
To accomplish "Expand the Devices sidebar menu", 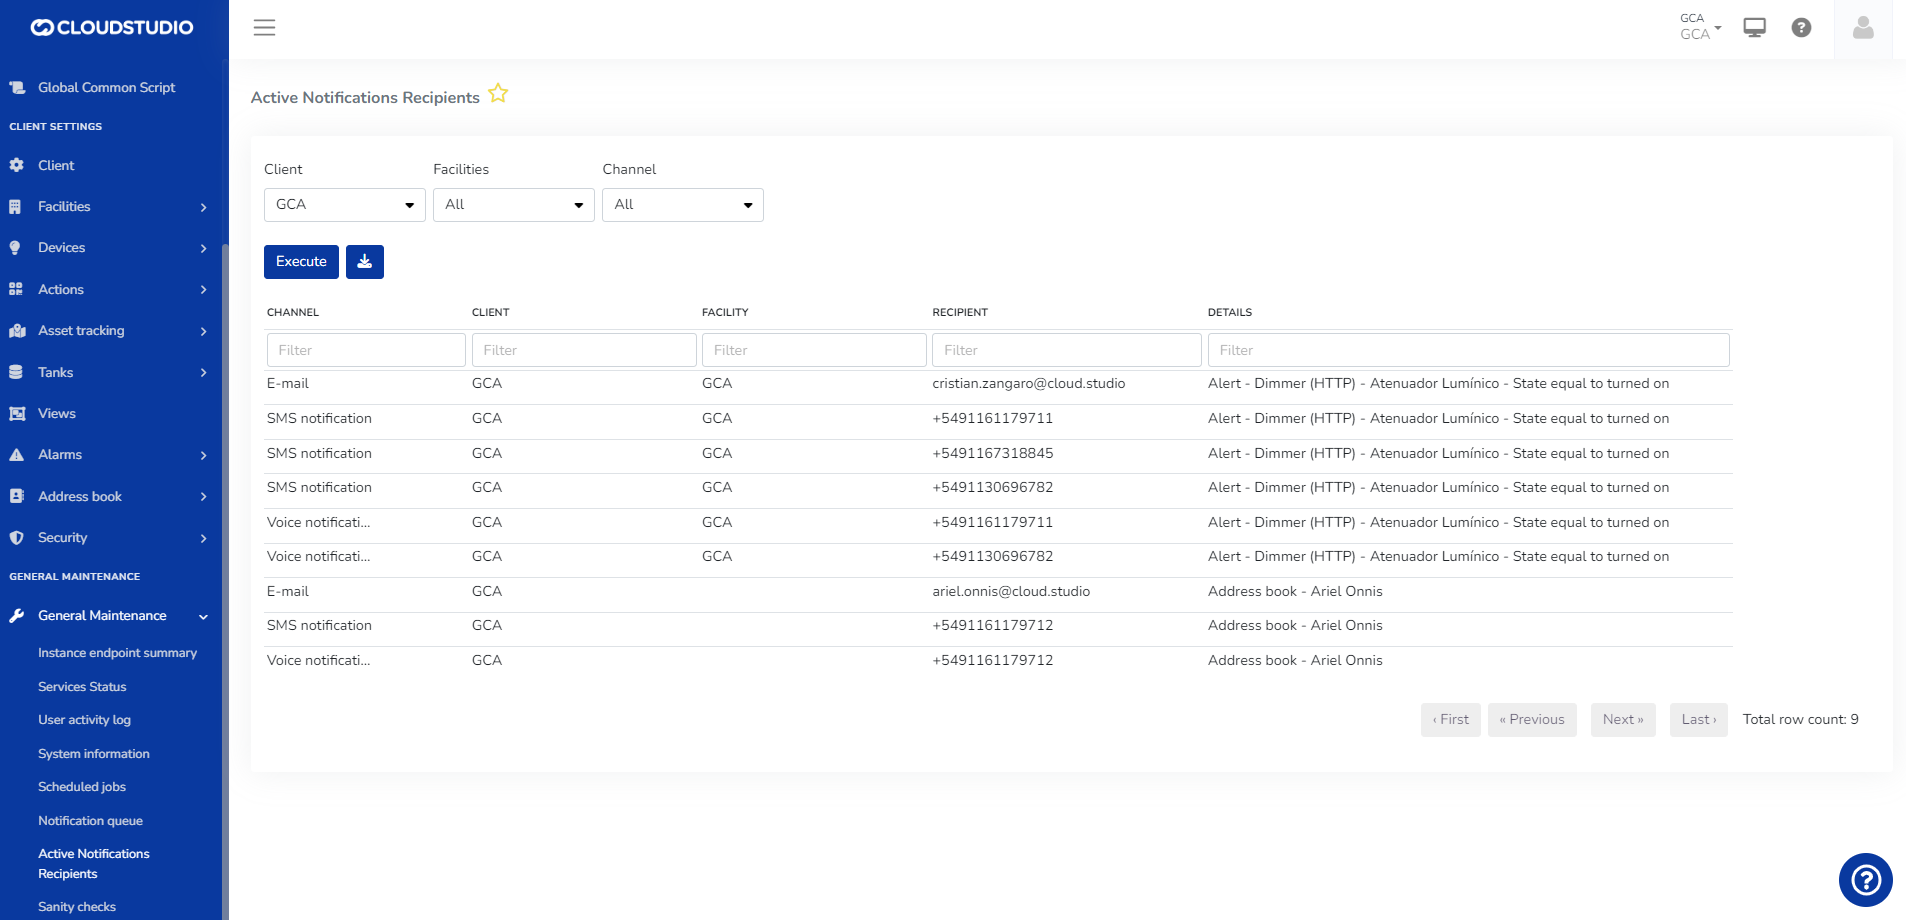I will [x=110, y=248].
